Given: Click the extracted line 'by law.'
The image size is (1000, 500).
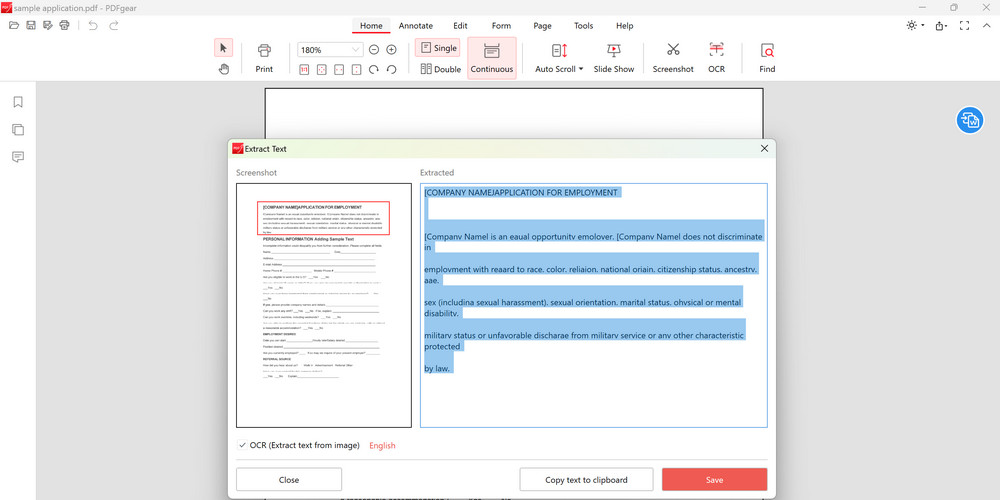Looking at the screenshot, I should [x=438, y=369].
